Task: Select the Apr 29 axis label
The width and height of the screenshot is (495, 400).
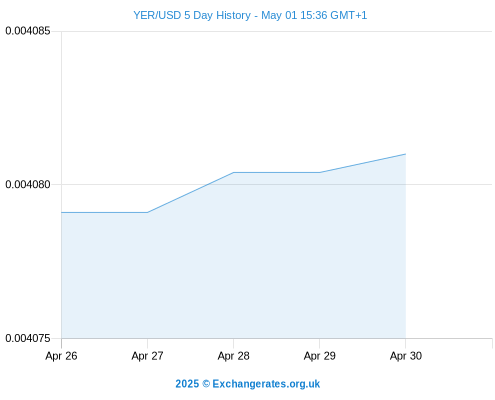Action: [x=319, y=356]
